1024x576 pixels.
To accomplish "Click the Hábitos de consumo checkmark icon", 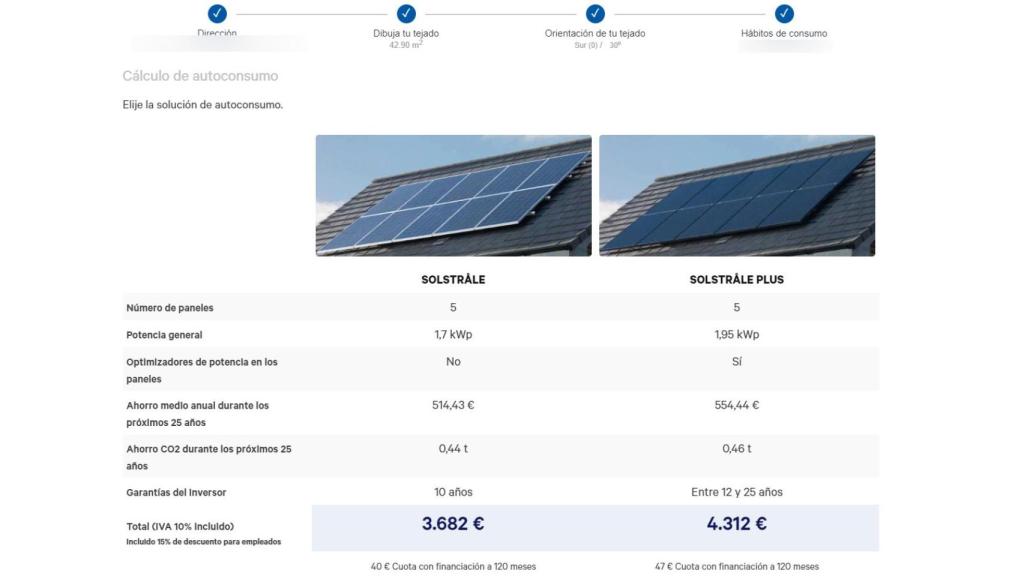I will pyautogui.click(x=782, y=14).
